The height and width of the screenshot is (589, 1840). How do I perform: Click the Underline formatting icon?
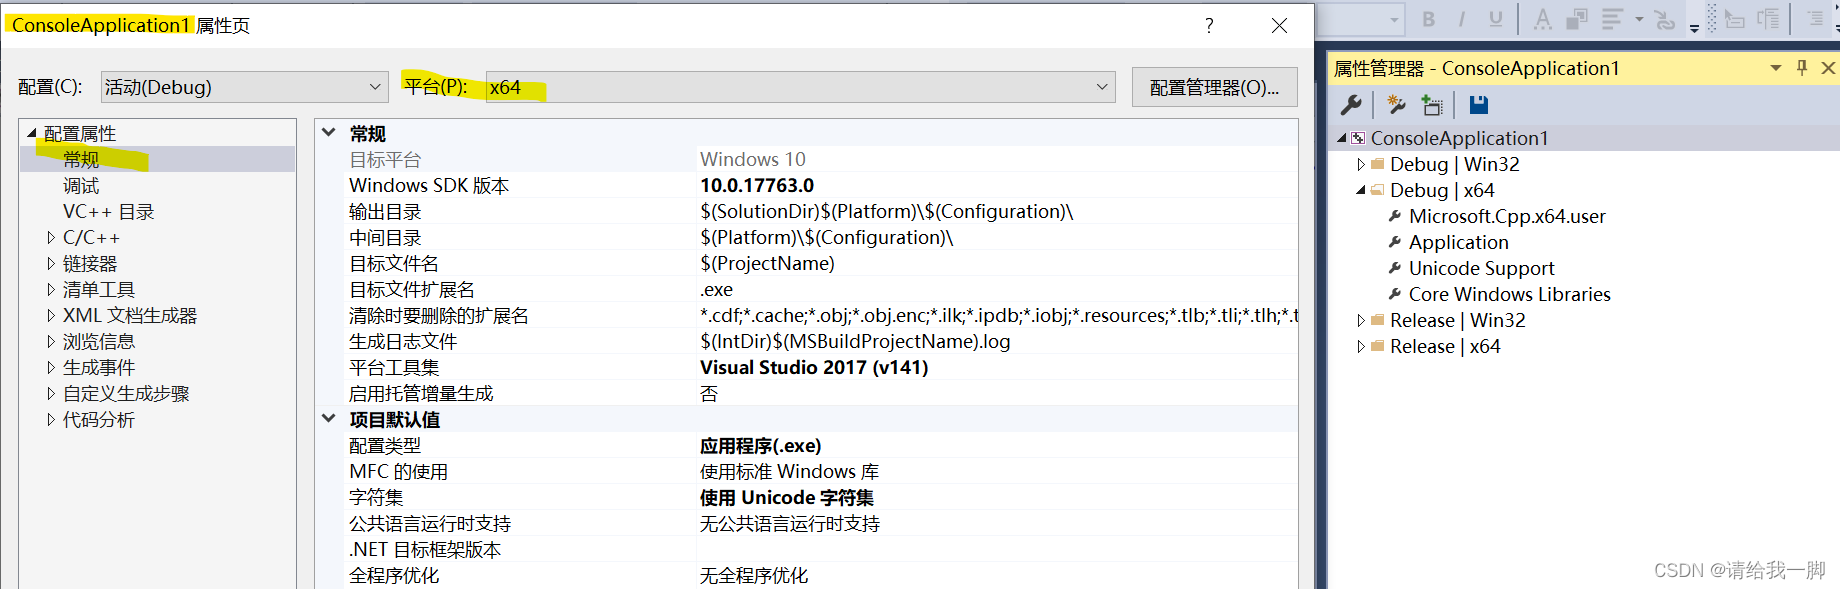click(1495, 19)
